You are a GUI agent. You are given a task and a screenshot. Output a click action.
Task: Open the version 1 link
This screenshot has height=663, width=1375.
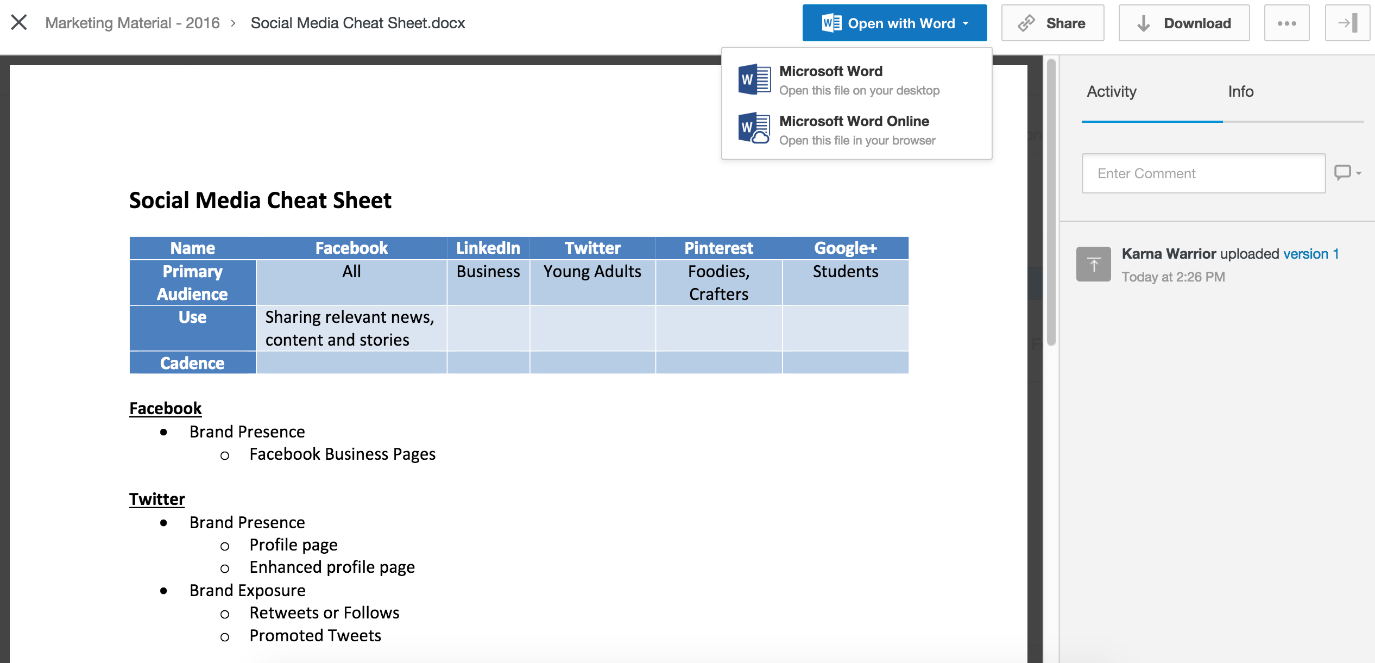click(x=1311, y=254)
